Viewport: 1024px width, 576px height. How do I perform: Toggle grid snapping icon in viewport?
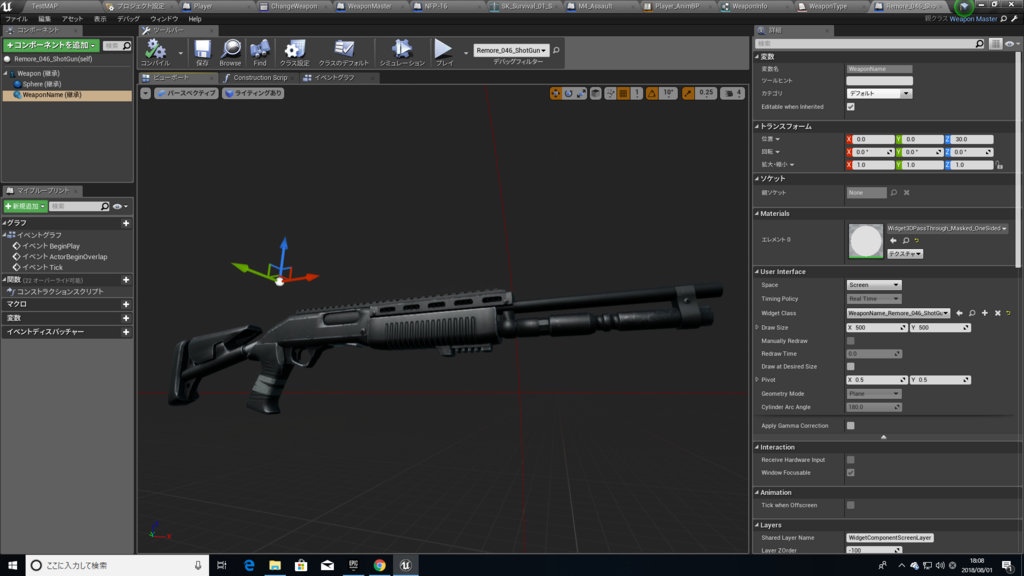tap(623, 93)
